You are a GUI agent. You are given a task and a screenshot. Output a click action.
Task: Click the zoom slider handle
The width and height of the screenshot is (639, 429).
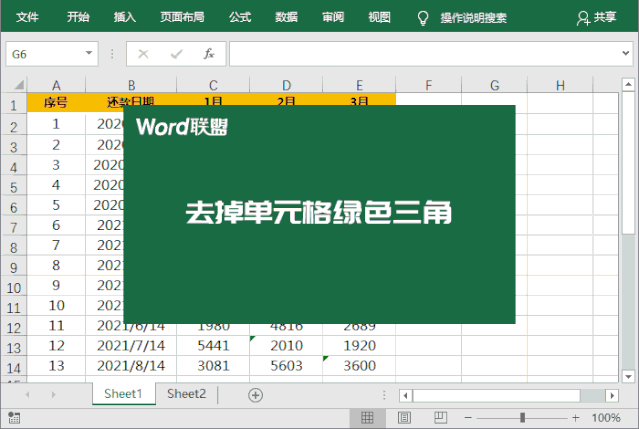click(522, 417)
